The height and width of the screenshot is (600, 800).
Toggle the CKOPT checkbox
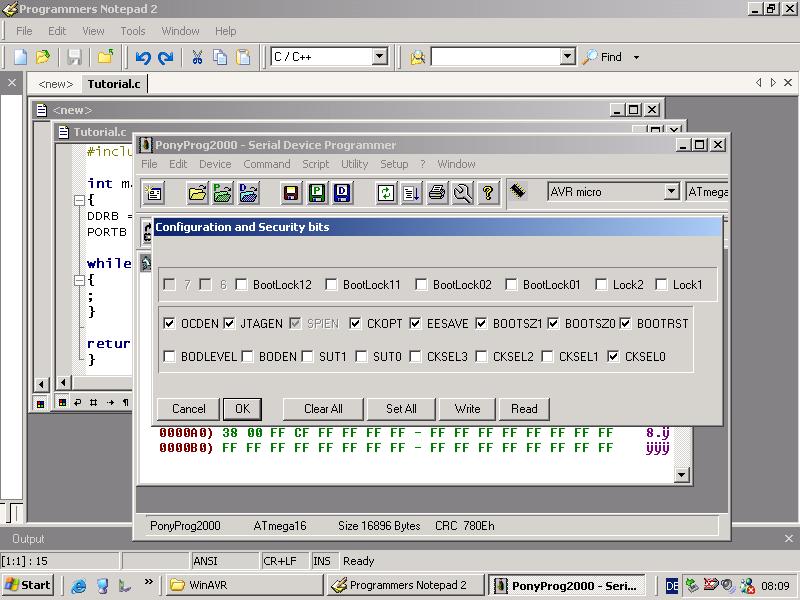355,323
